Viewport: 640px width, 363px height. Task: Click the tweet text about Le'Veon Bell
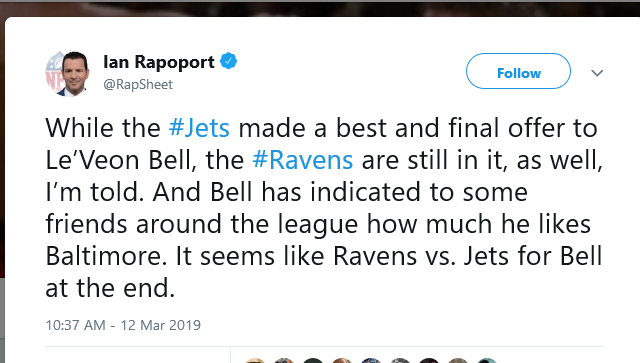[324, 208]
